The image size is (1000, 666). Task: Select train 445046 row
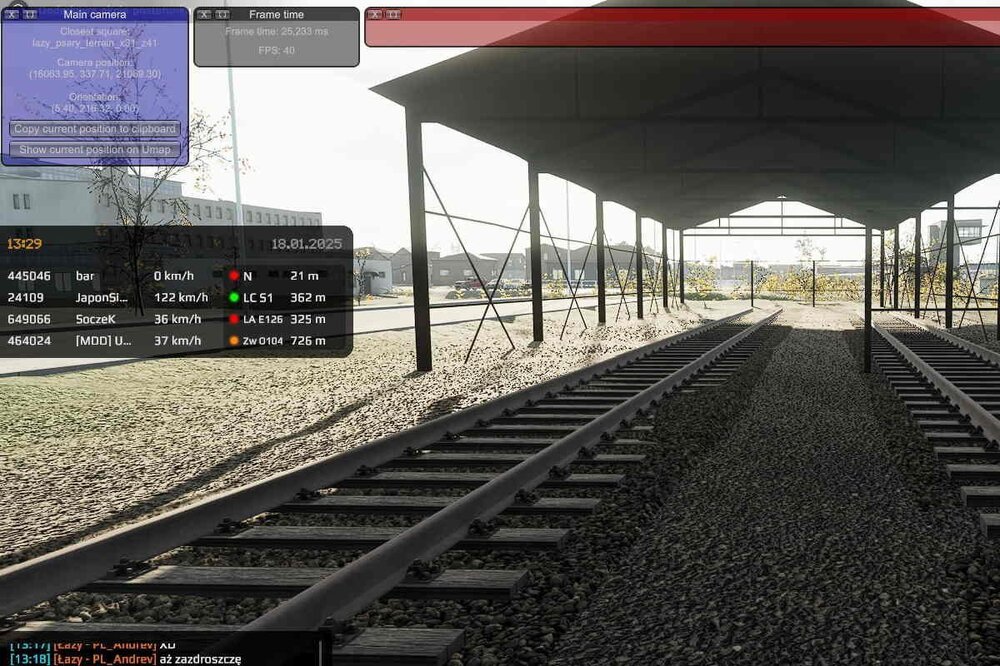pos(175,276)
